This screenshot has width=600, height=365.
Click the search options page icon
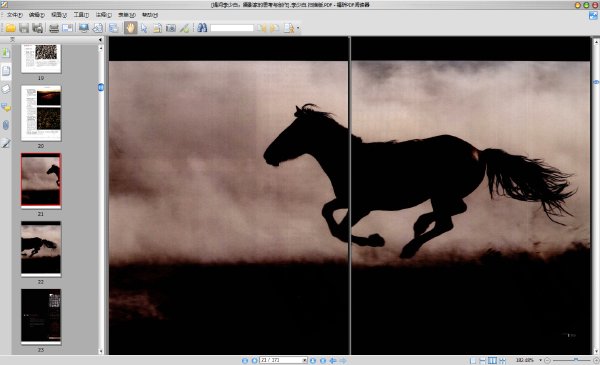289,28
